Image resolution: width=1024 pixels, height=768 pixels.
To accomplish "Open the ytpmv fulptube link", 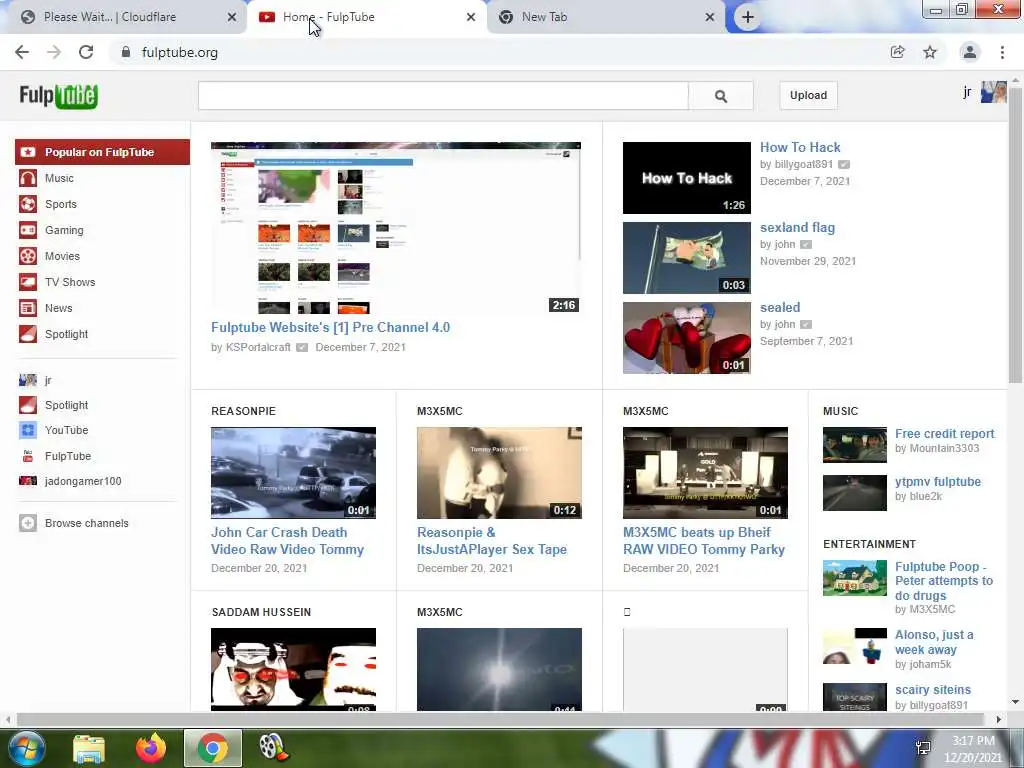I will [x=938, y=482].
